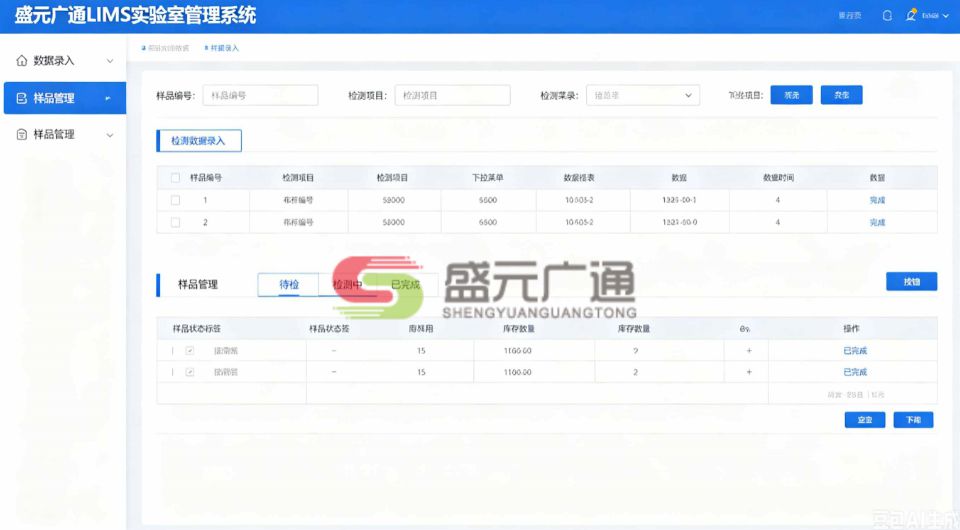Check the checkbox for sample row 1
960x530 pixels.
pos(176,200)
